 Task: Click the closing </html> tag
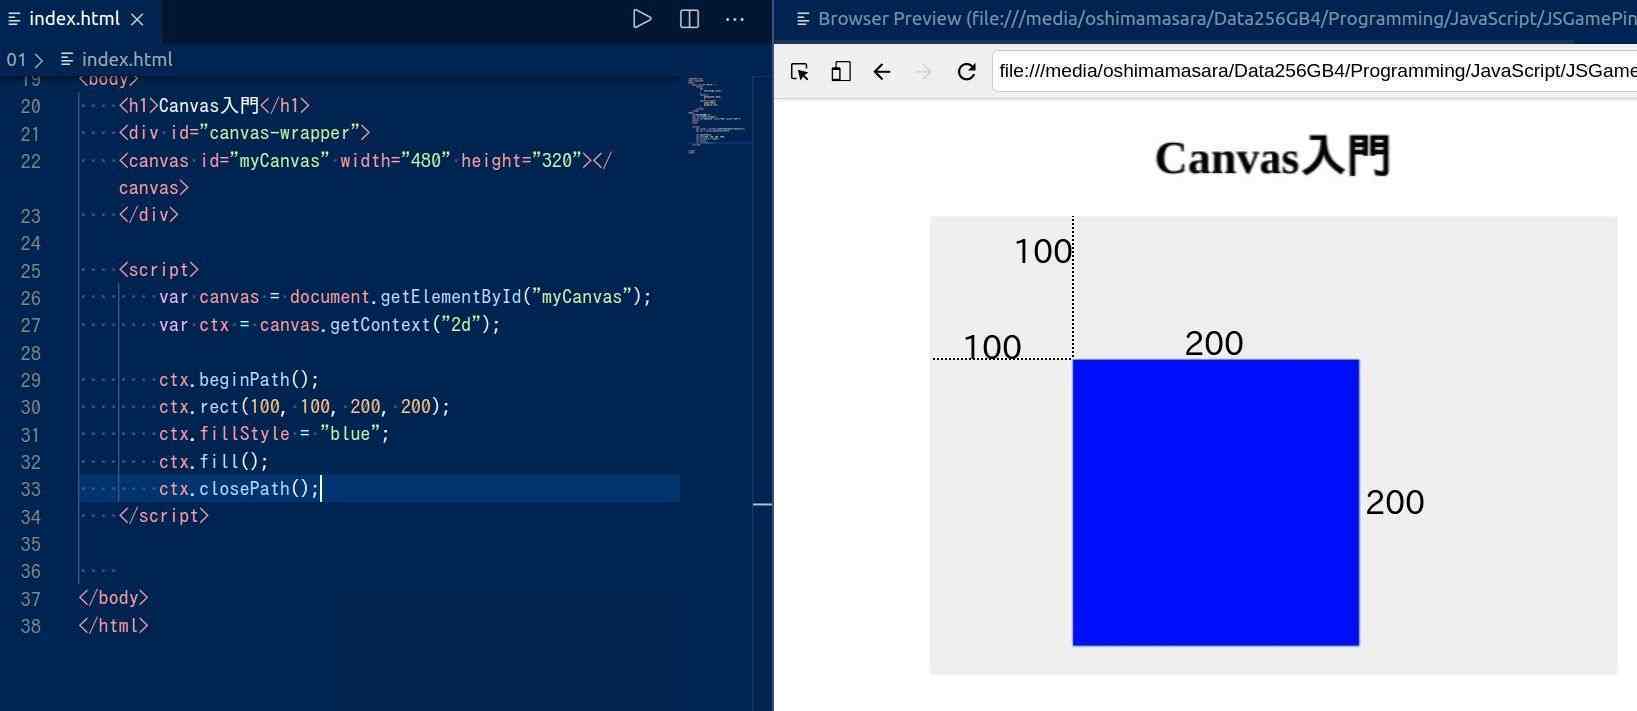[113, 625]
